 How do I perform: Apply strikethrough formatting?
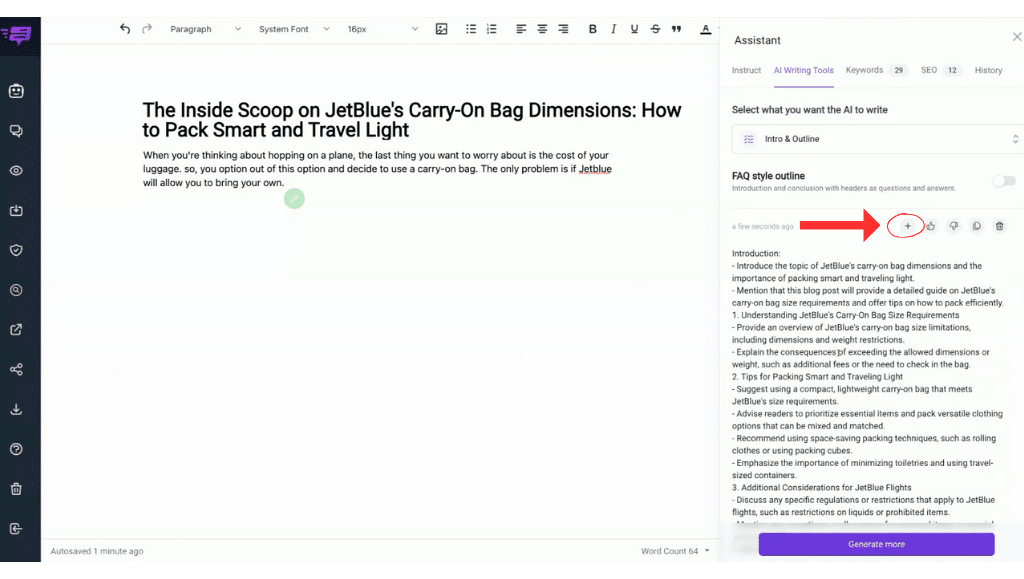(655, 29)
